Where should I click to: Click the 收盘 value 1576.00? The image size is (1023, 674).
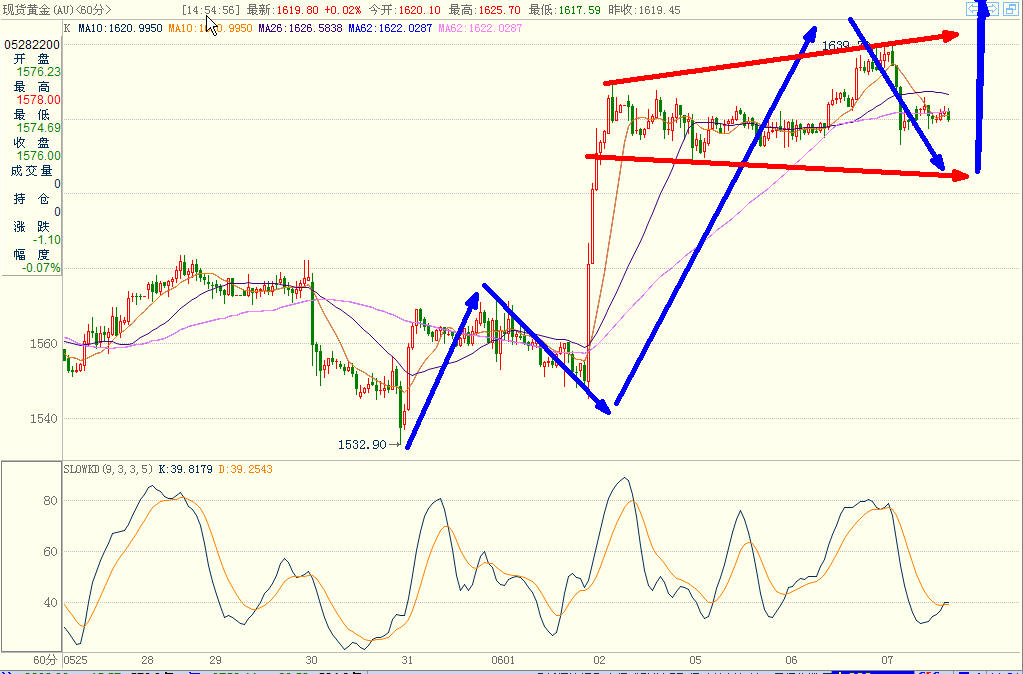point(38,156)
